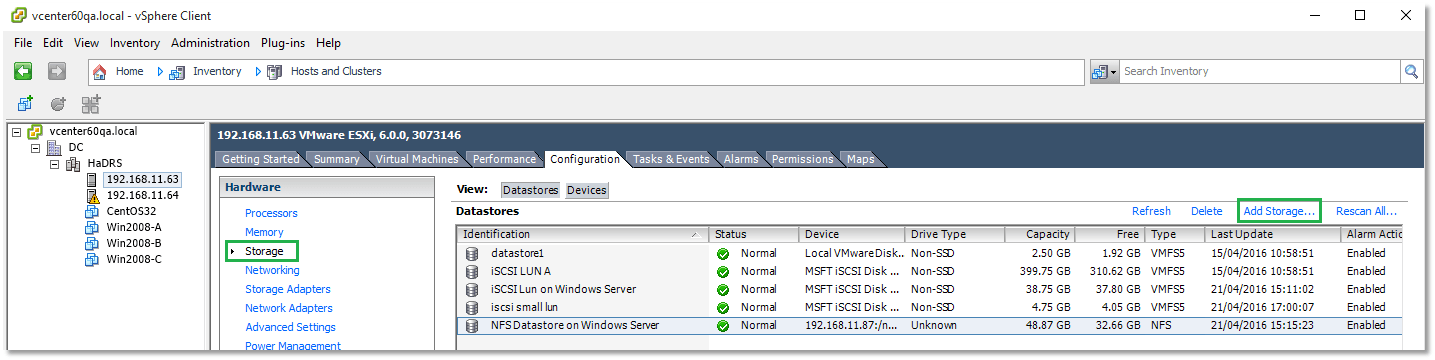Click the forward navigation arrow icon

tap(57, 71)
